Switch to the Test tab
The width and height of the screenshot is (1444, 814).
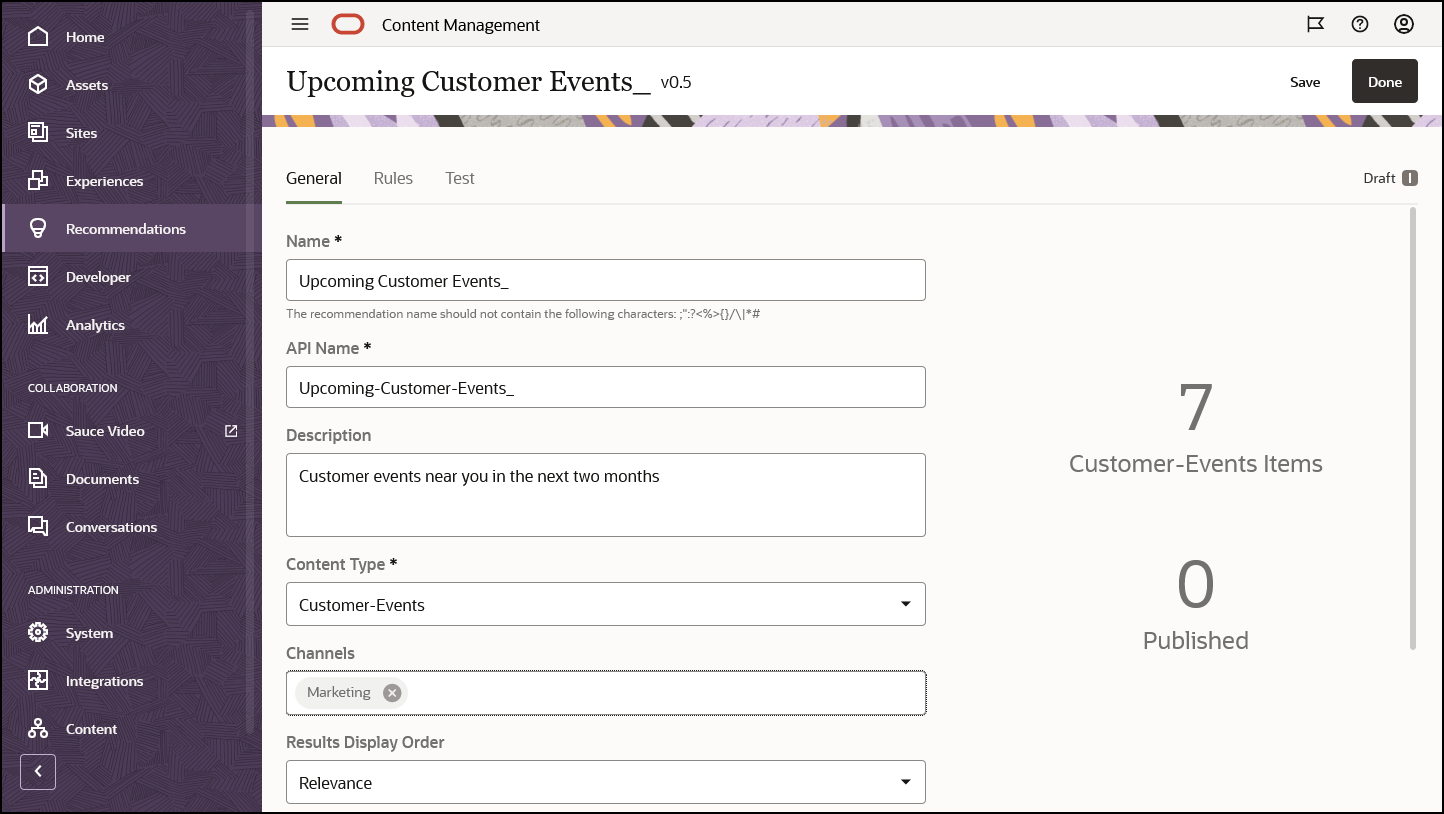[x=460, y=179]
